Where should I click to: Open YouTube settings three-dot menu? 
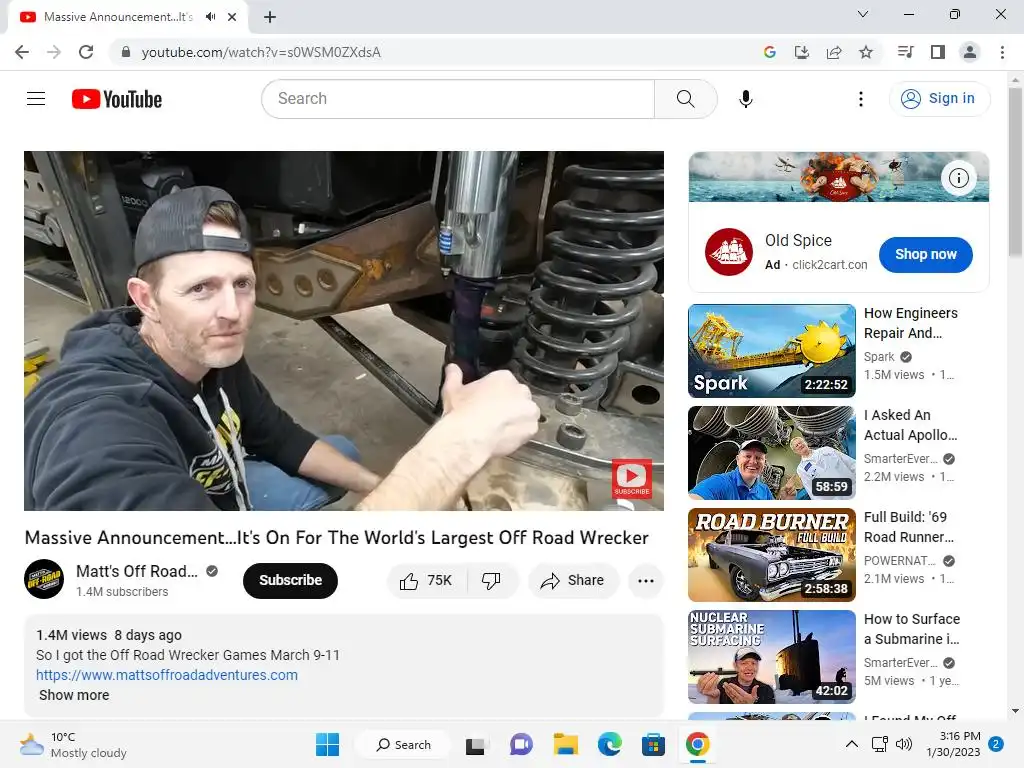coord(861,99)
